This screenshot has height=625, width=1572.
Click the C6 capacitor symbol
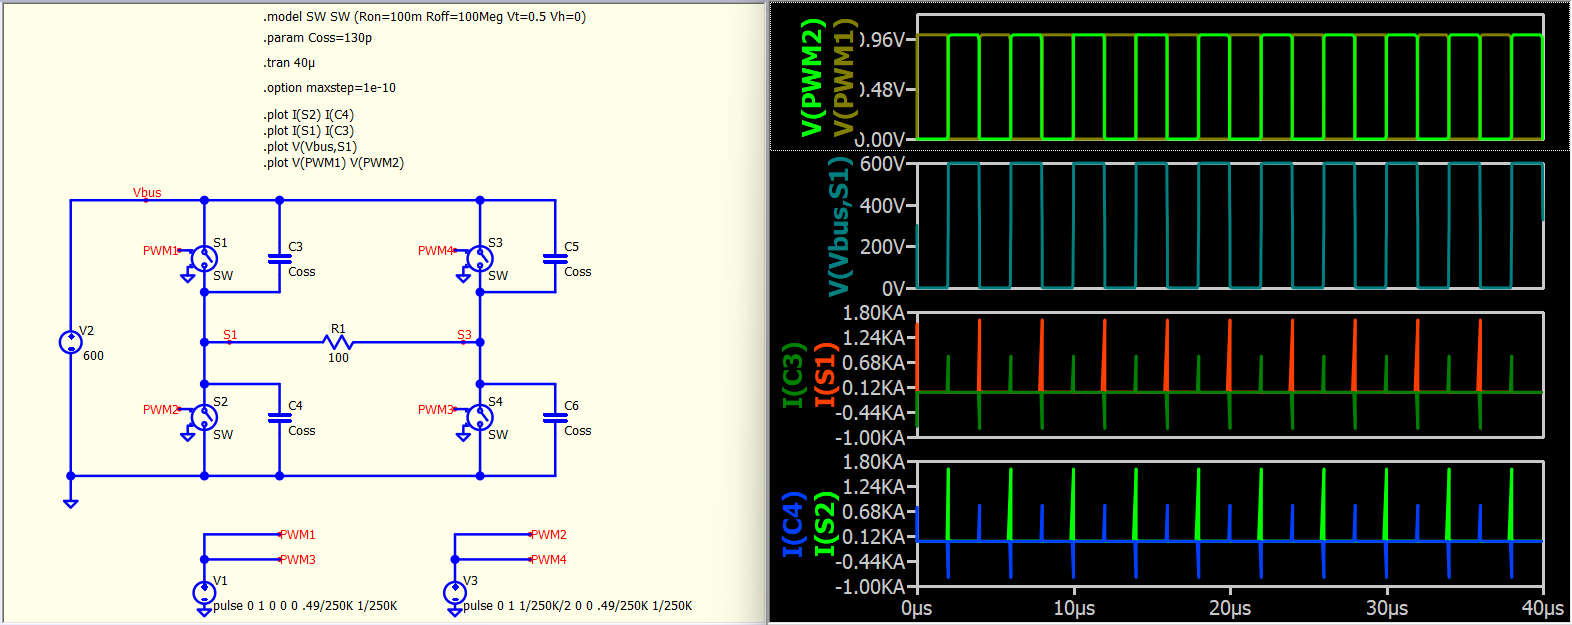point(555,417)
